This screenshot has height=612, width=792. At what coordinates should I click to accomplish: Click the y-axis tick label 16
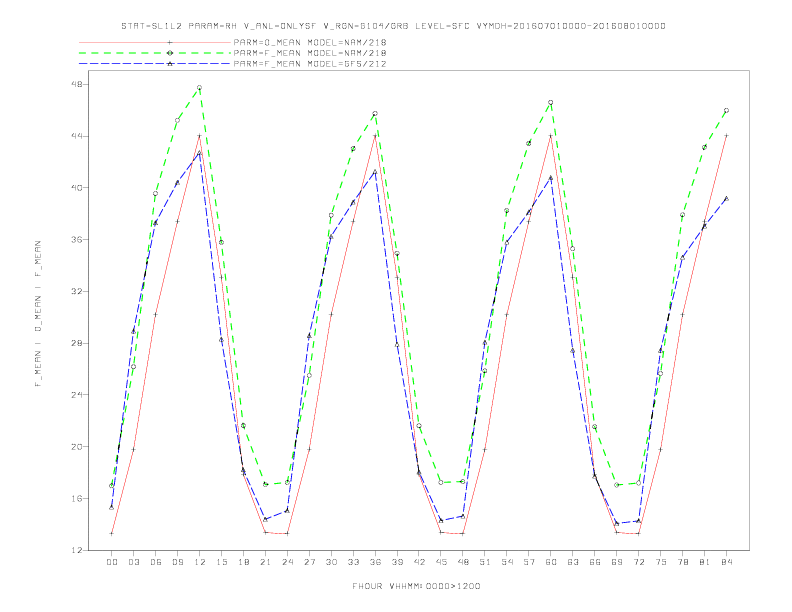pyautogui.click(x=77, y=498)
